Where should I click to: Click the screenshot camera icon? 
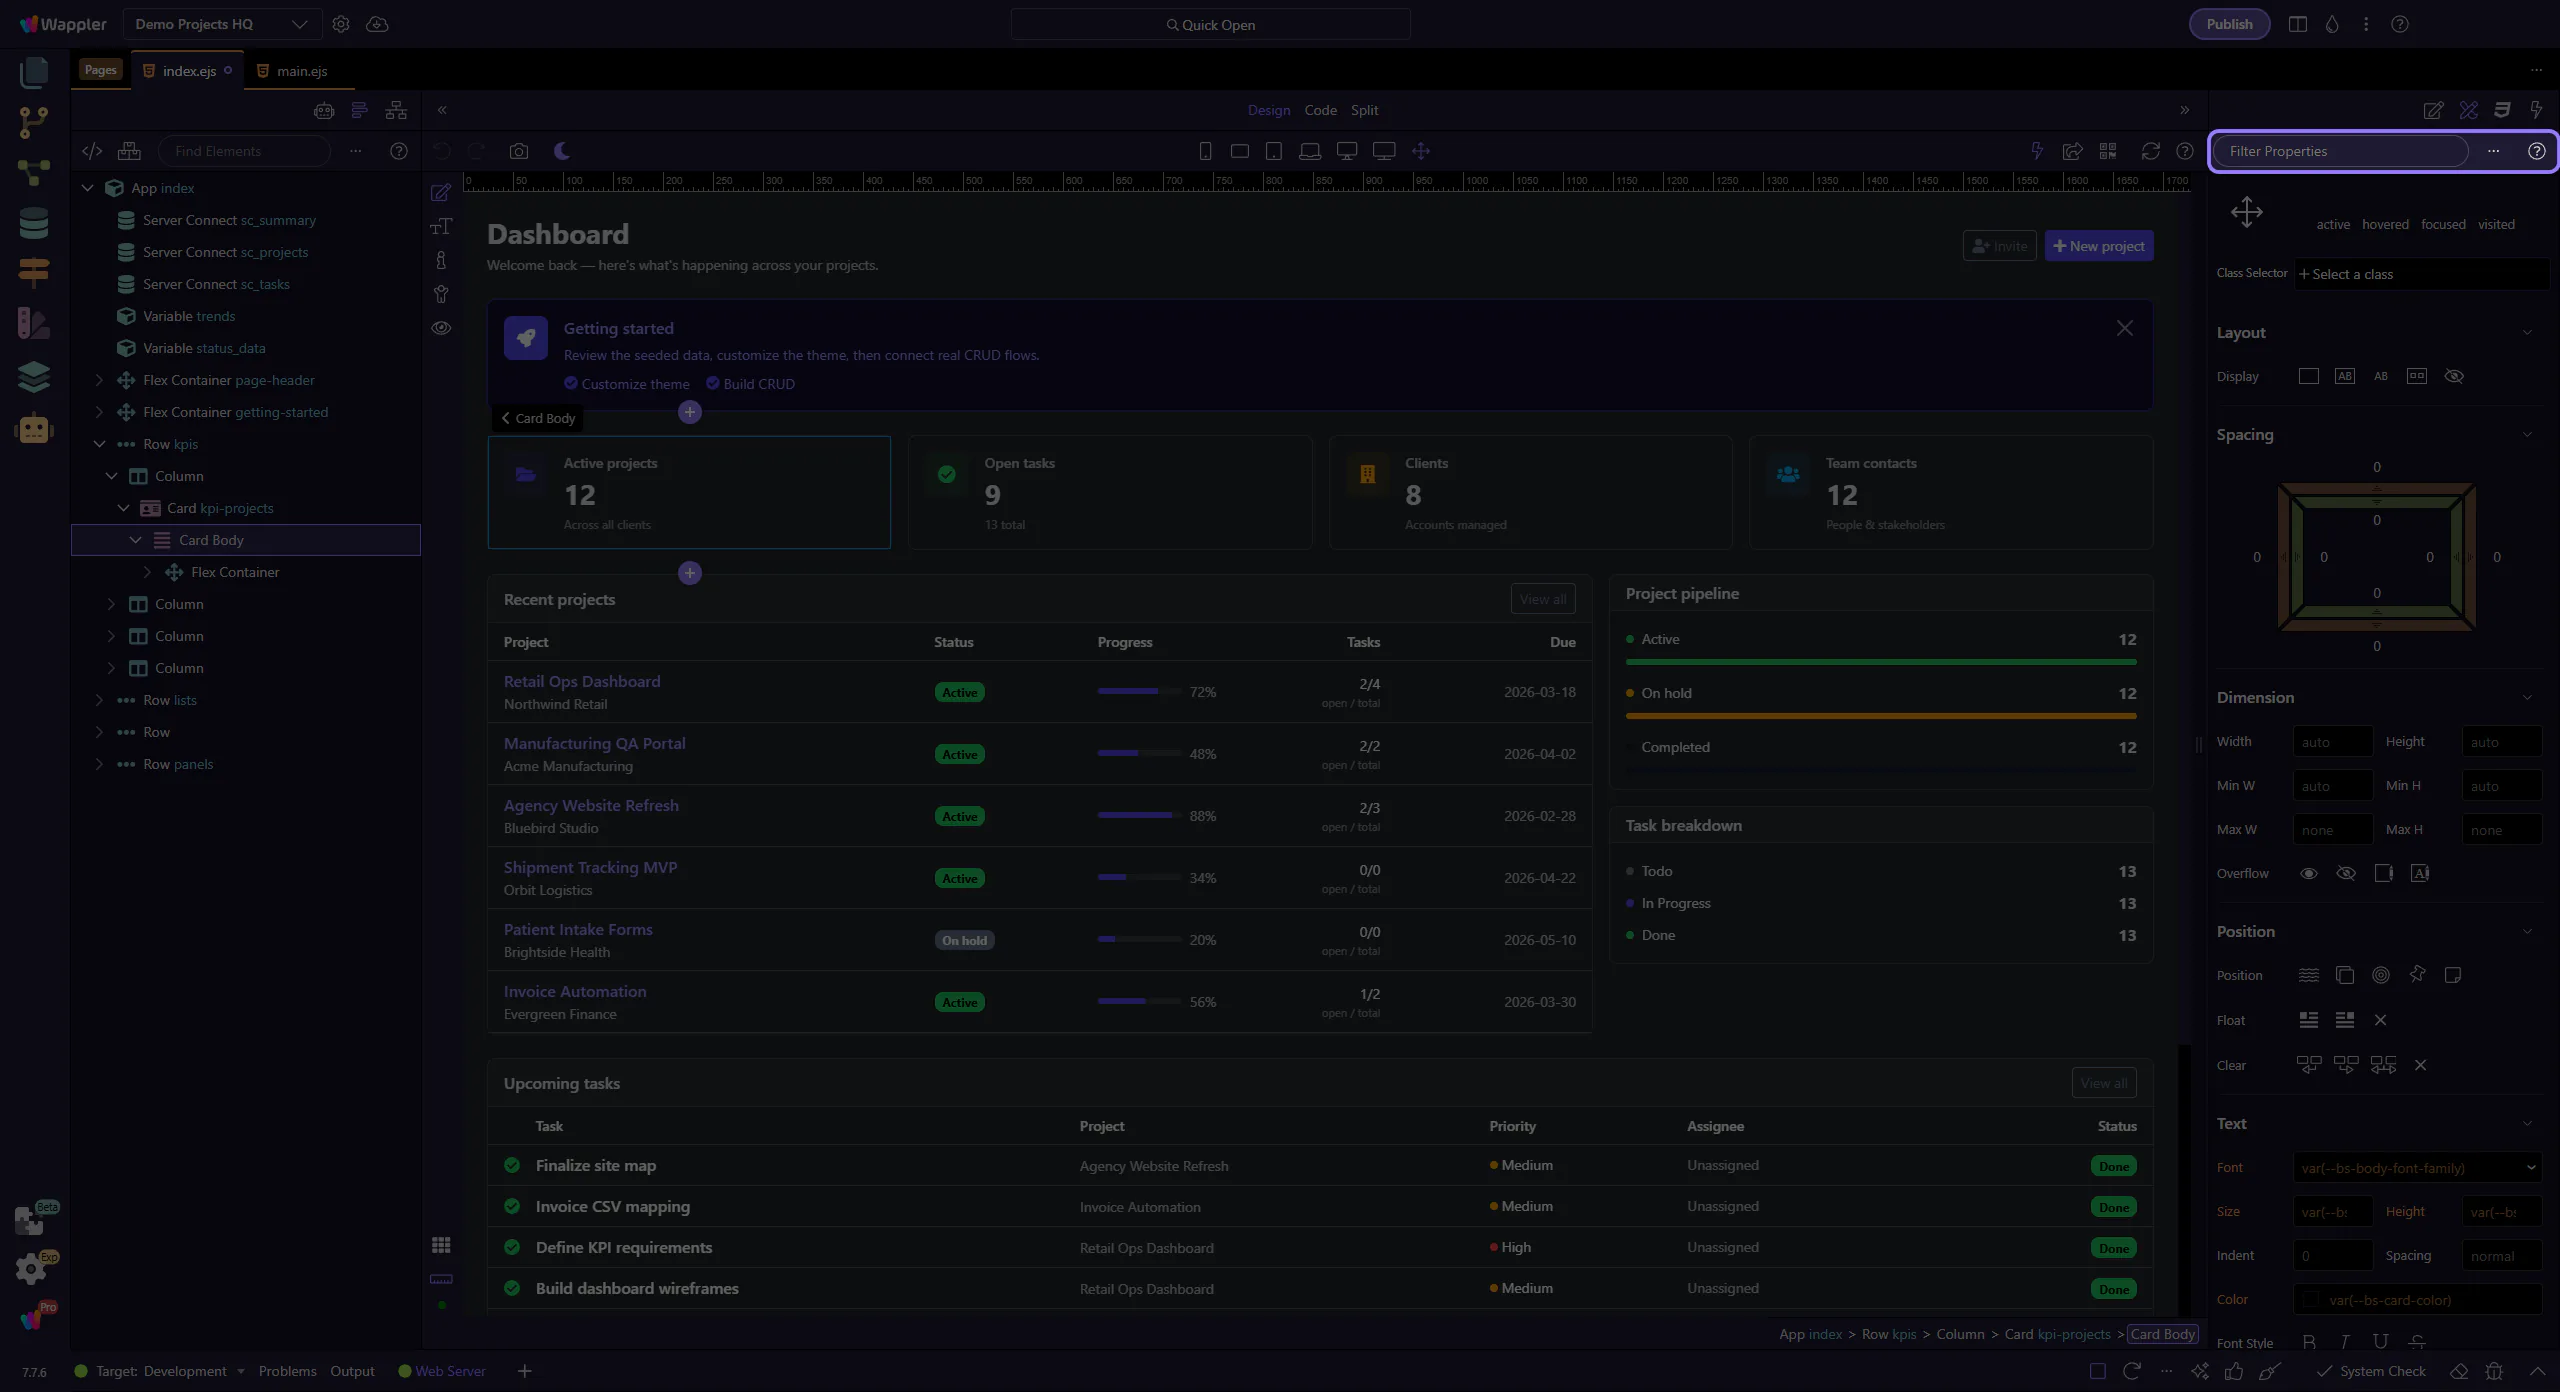pos(518,151)
